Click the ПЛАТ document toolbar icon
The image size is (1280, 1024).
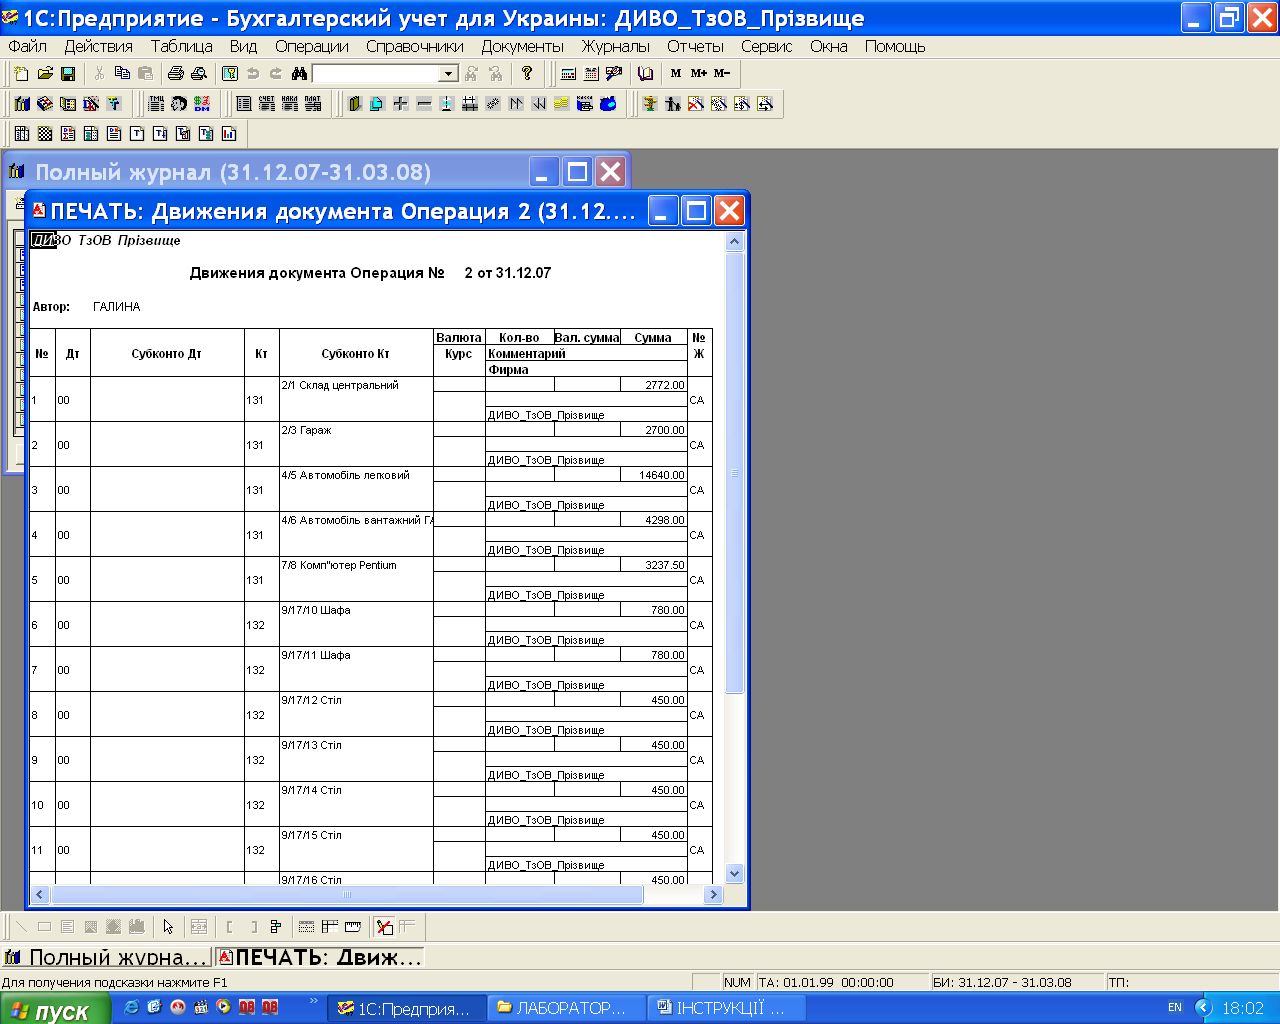point(313,103)
